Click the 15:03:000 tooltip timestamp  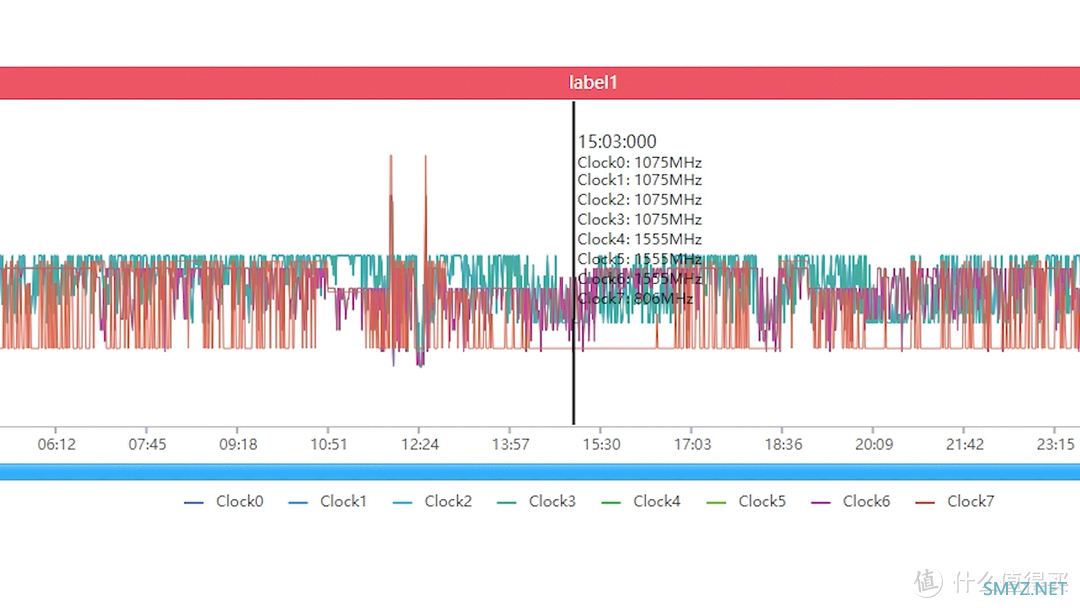pos(617,142)
